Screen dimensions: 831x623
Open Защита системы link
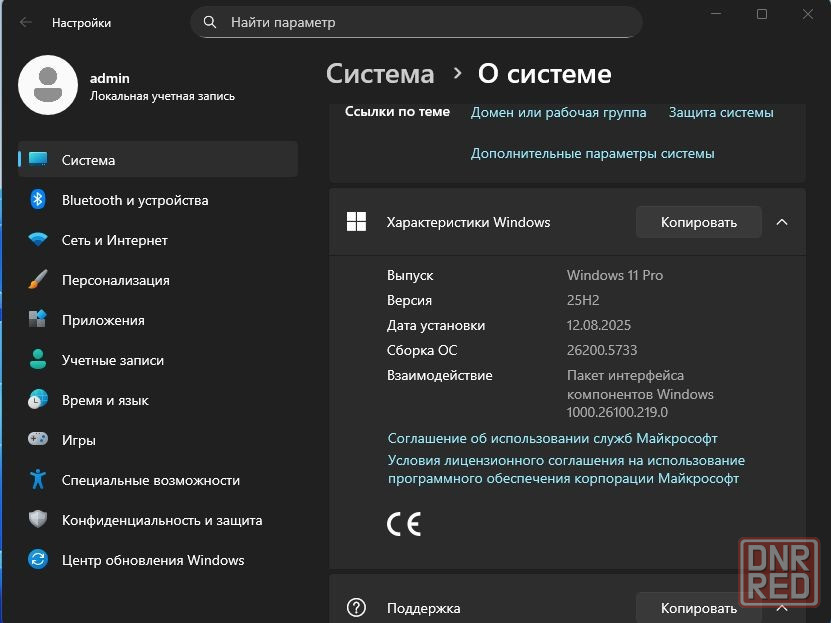click(x=720, y=112)
